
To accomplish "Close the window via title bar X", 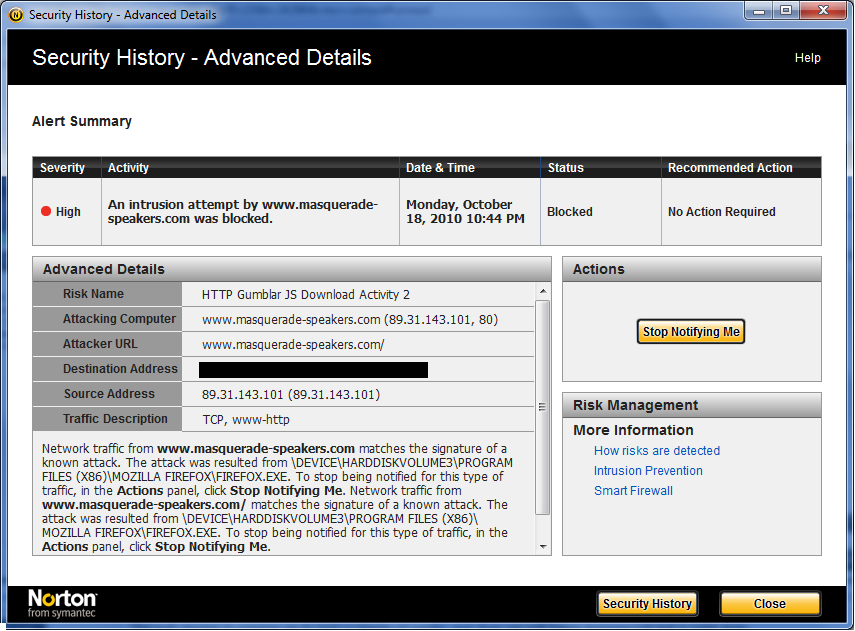I will [823, 10].
